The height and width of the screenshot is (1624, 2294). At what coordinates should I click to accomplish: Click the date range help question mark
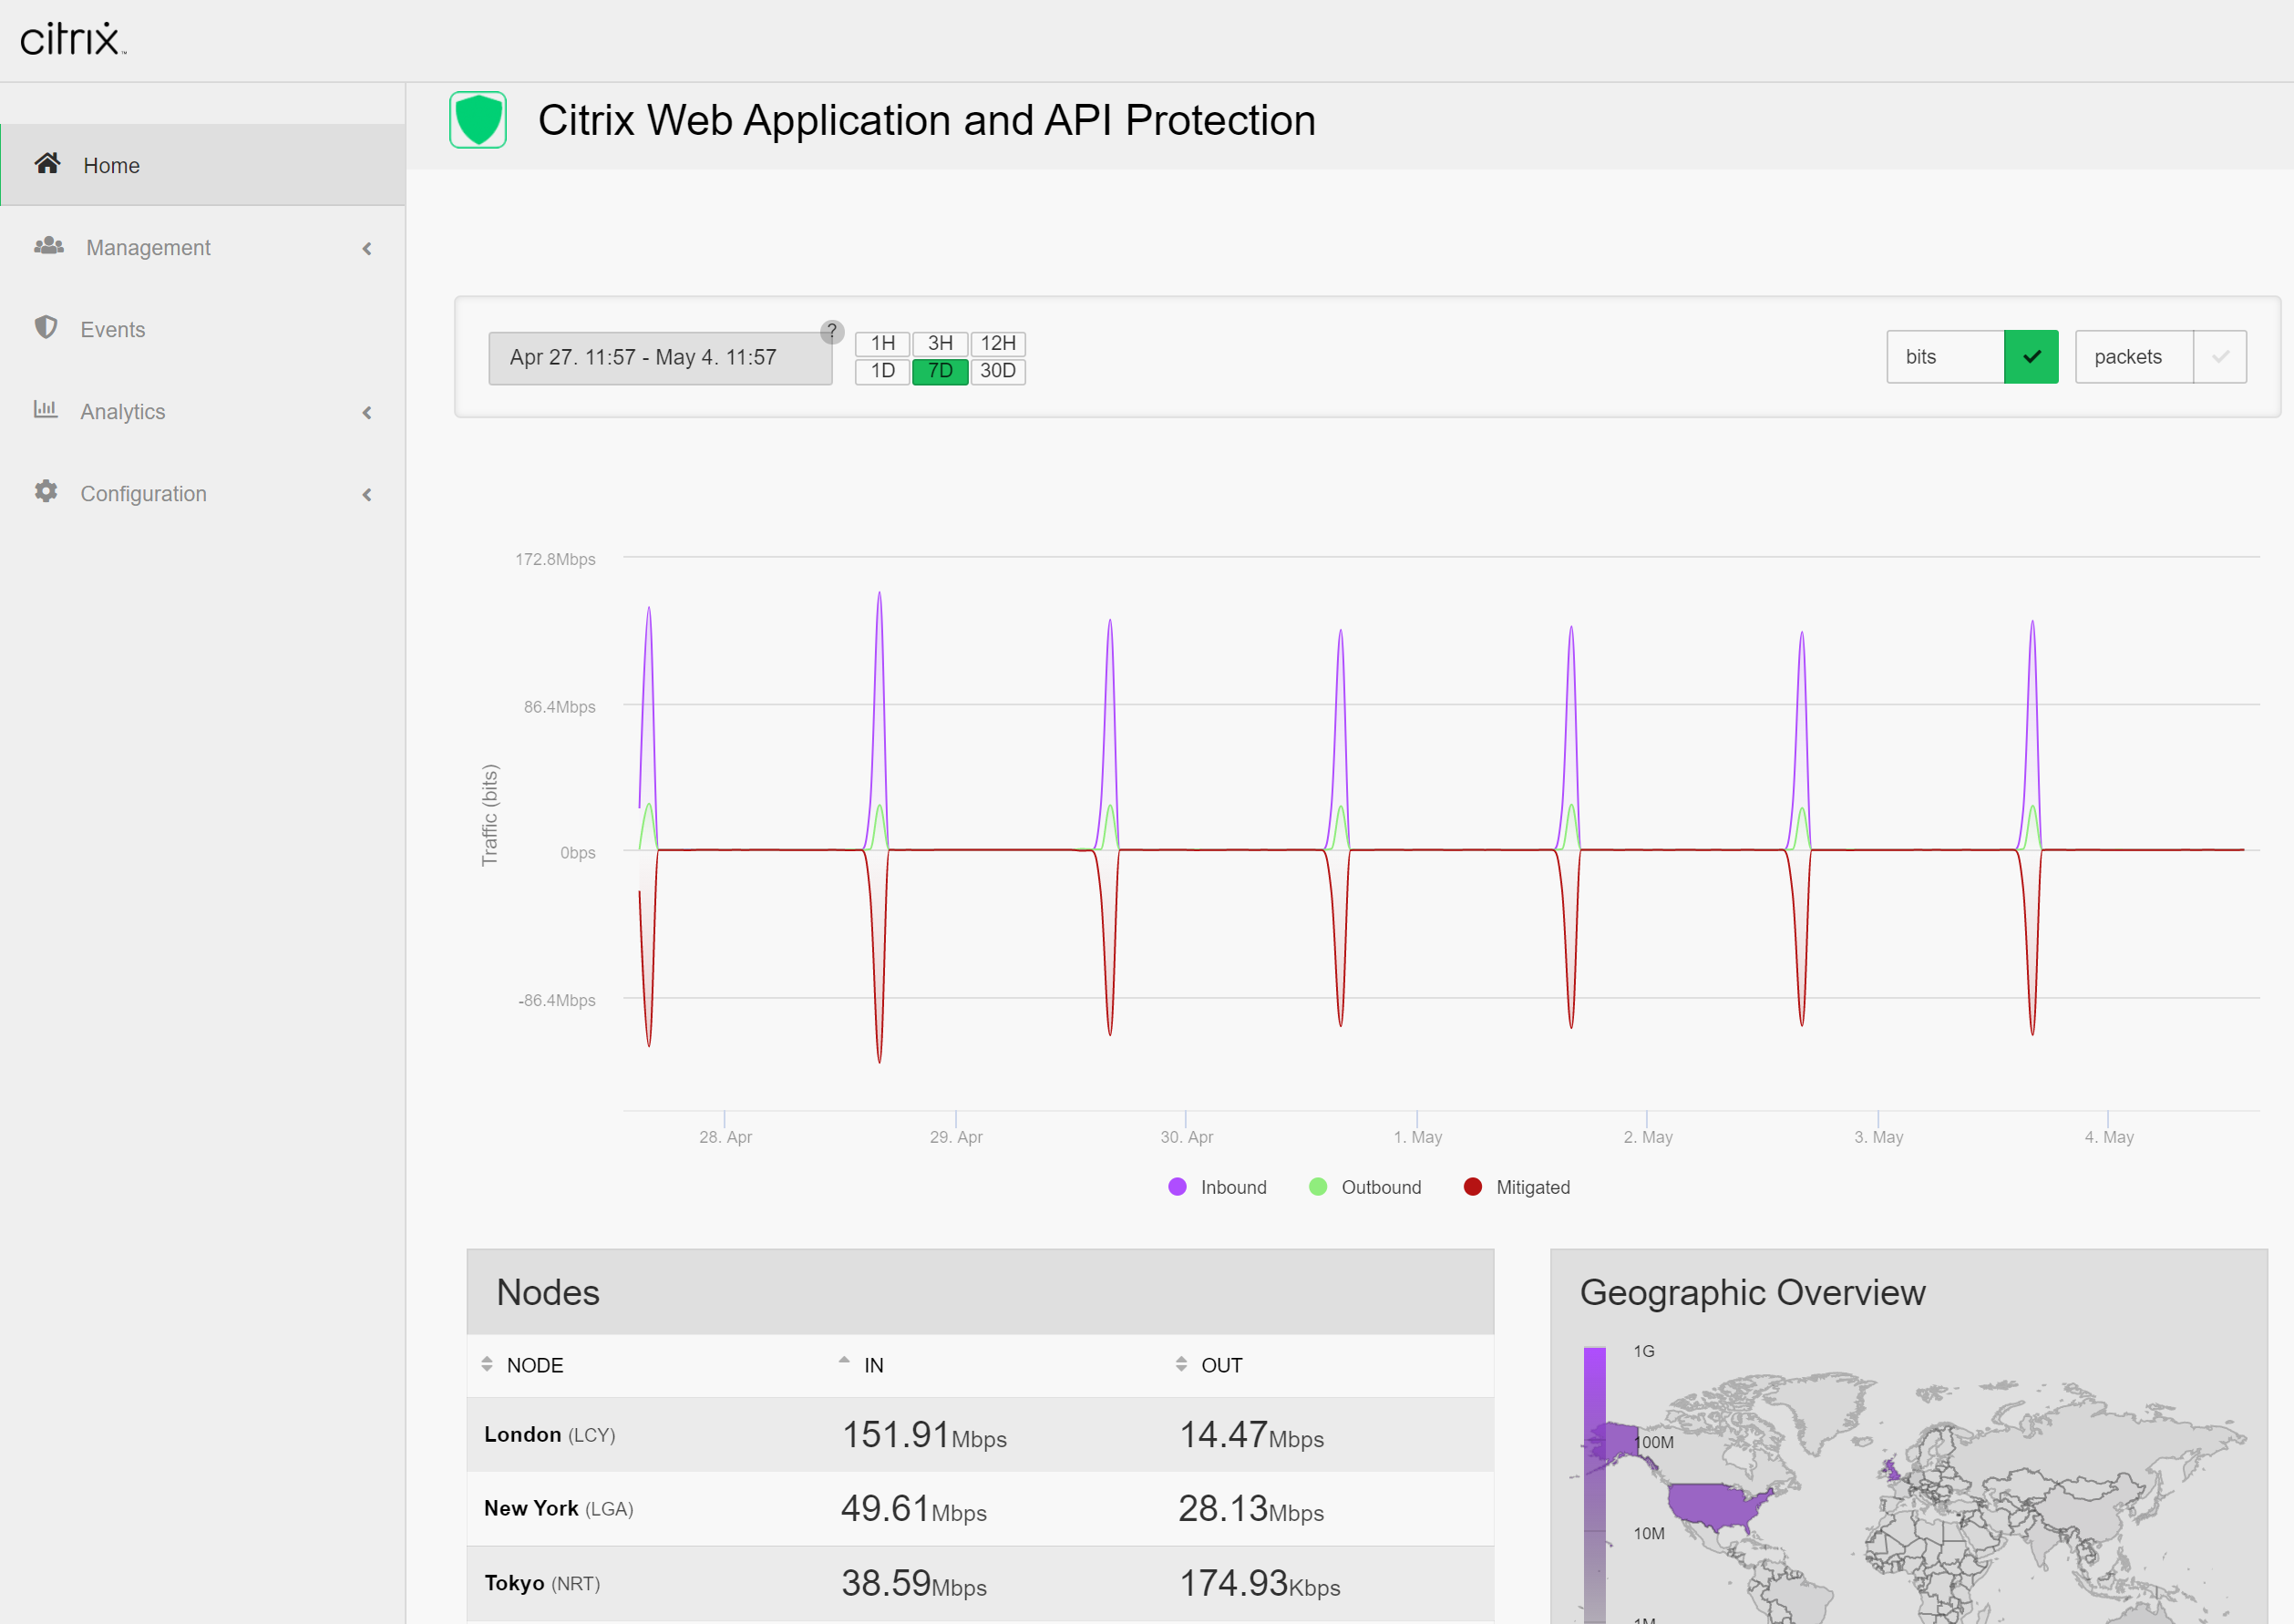832,331
